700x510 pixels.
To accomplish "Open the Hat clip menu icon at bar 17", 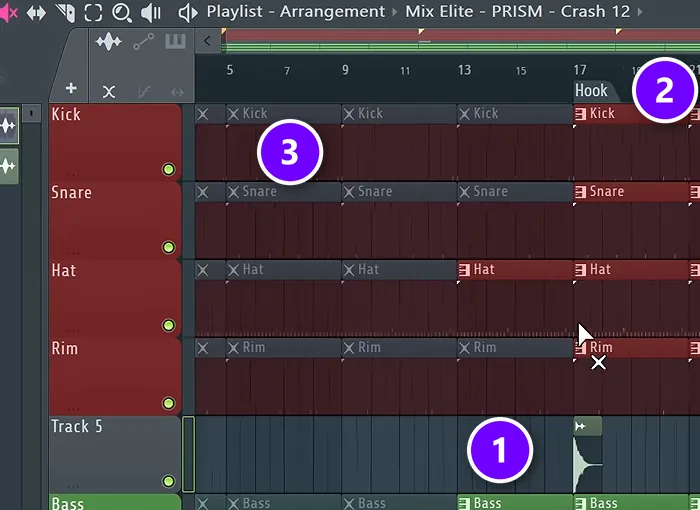I will click(580, 270).
